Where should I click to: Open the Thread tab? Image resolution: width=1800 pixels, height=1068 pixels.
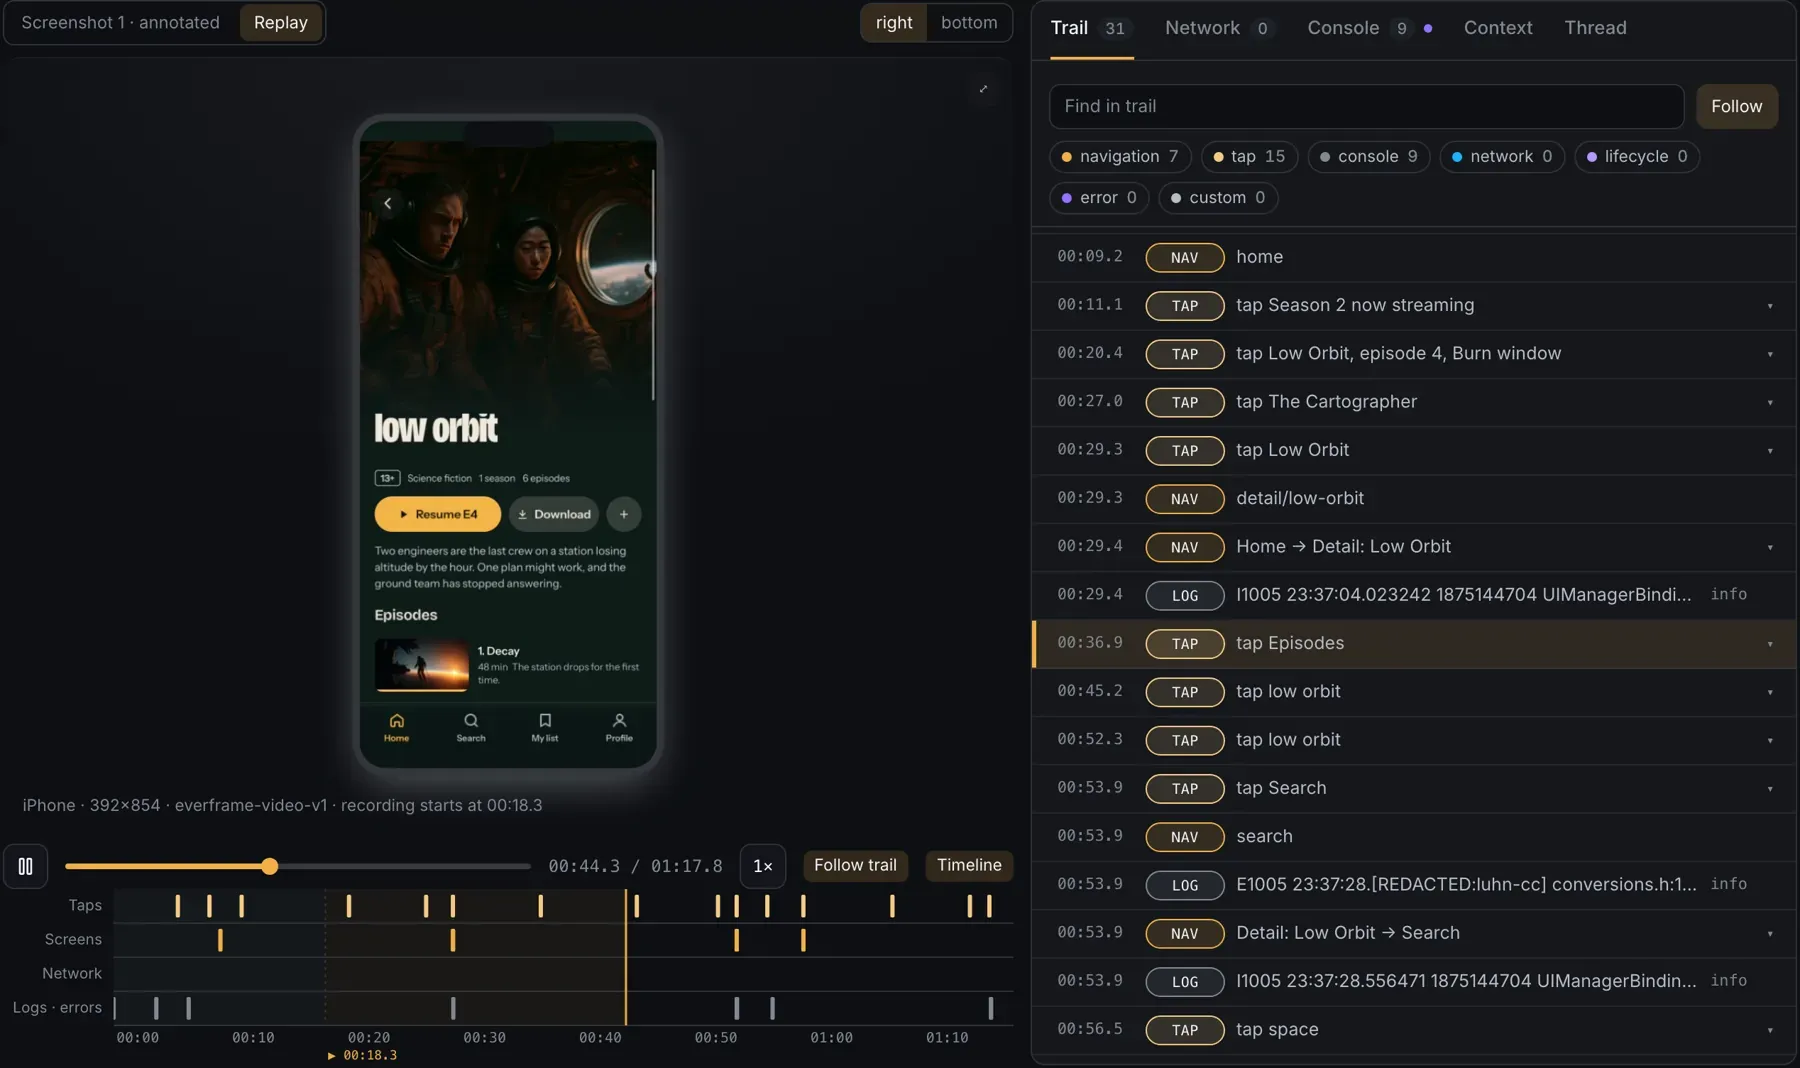pos(1595,28)
